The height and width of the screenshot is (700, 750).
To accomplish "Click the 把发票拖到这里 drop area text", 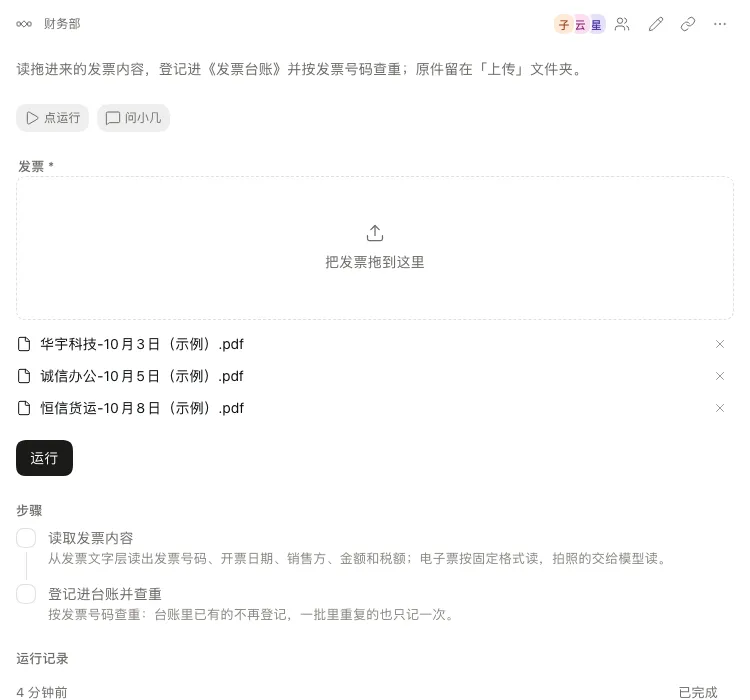I will 375,262.
